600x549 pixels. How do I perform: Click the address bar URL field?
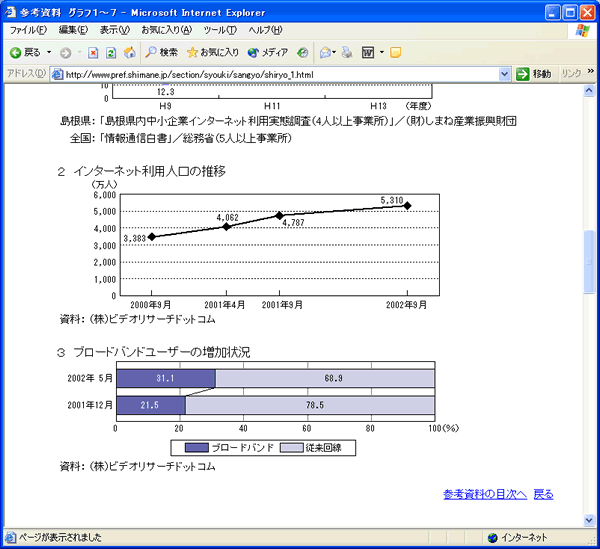point(280,74)
